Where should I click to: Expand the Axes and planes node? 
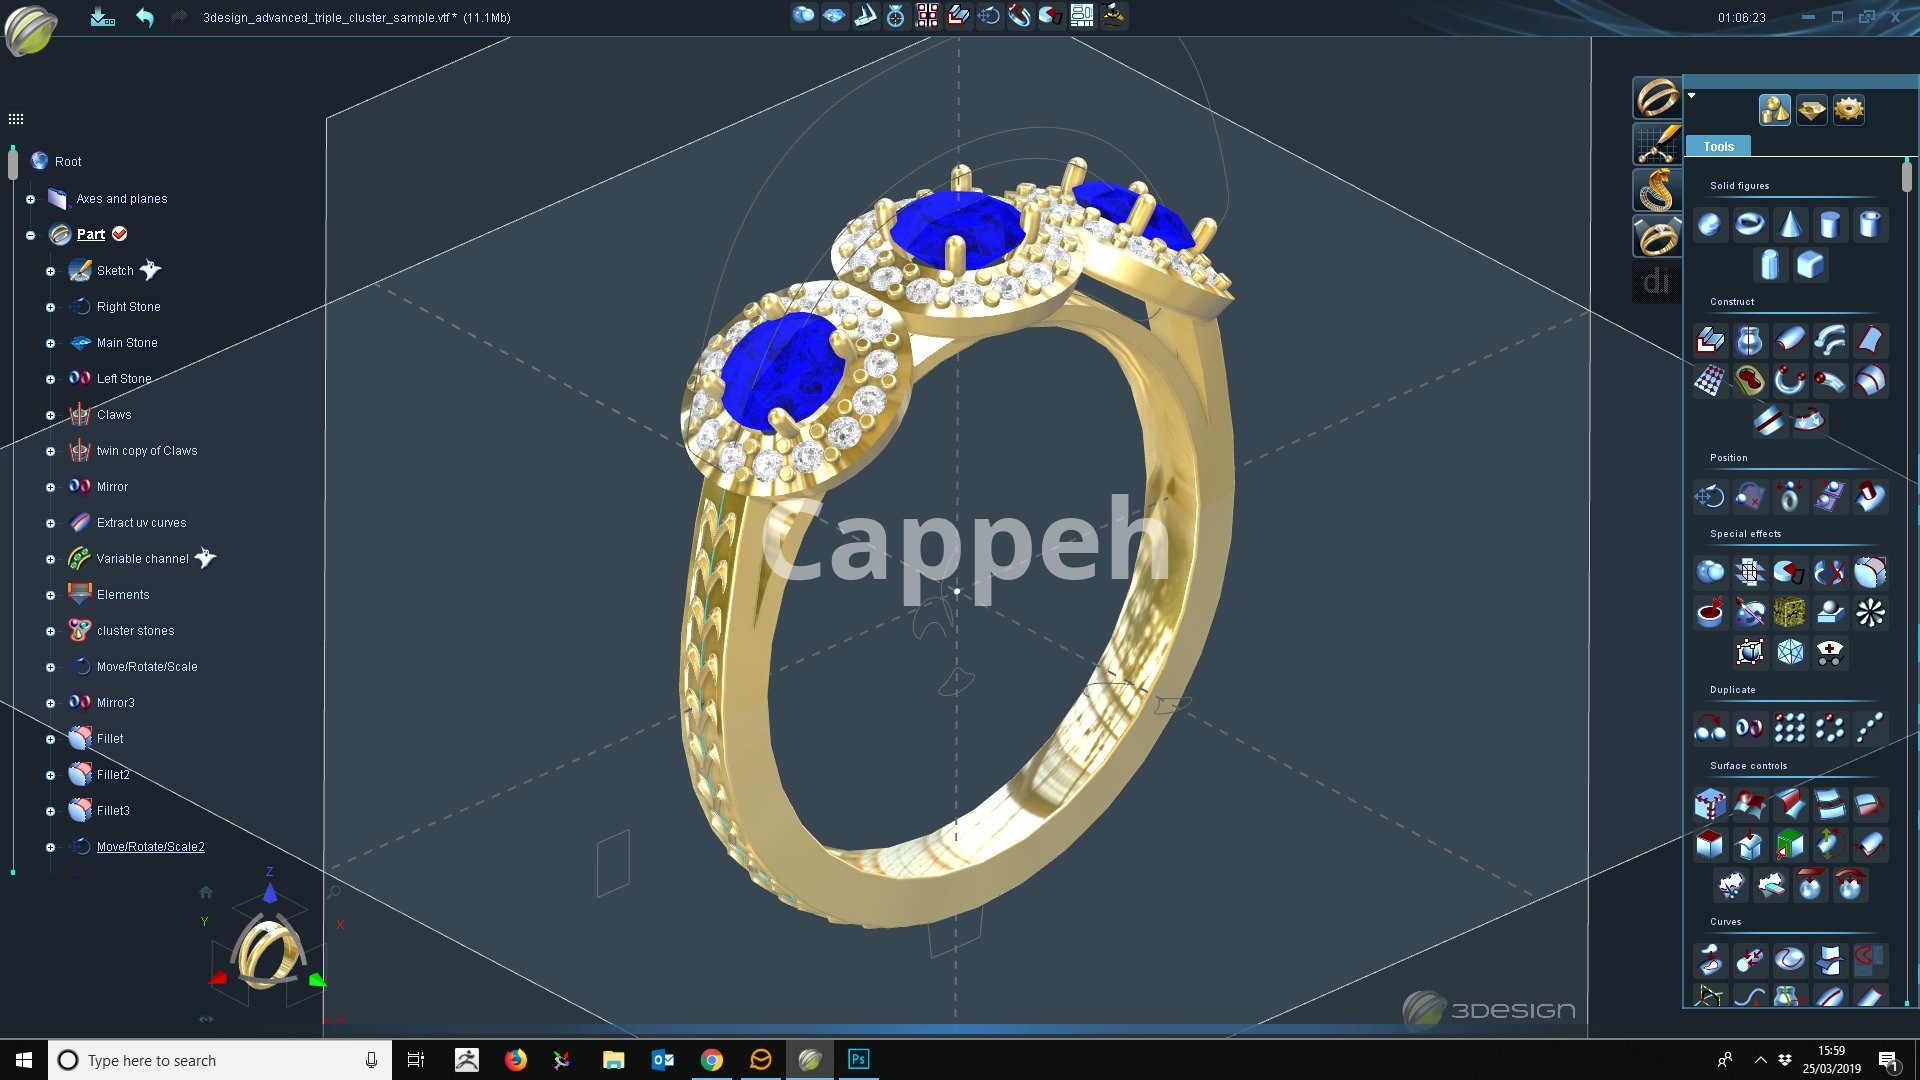pyautogui.click(x=30, y=199)
